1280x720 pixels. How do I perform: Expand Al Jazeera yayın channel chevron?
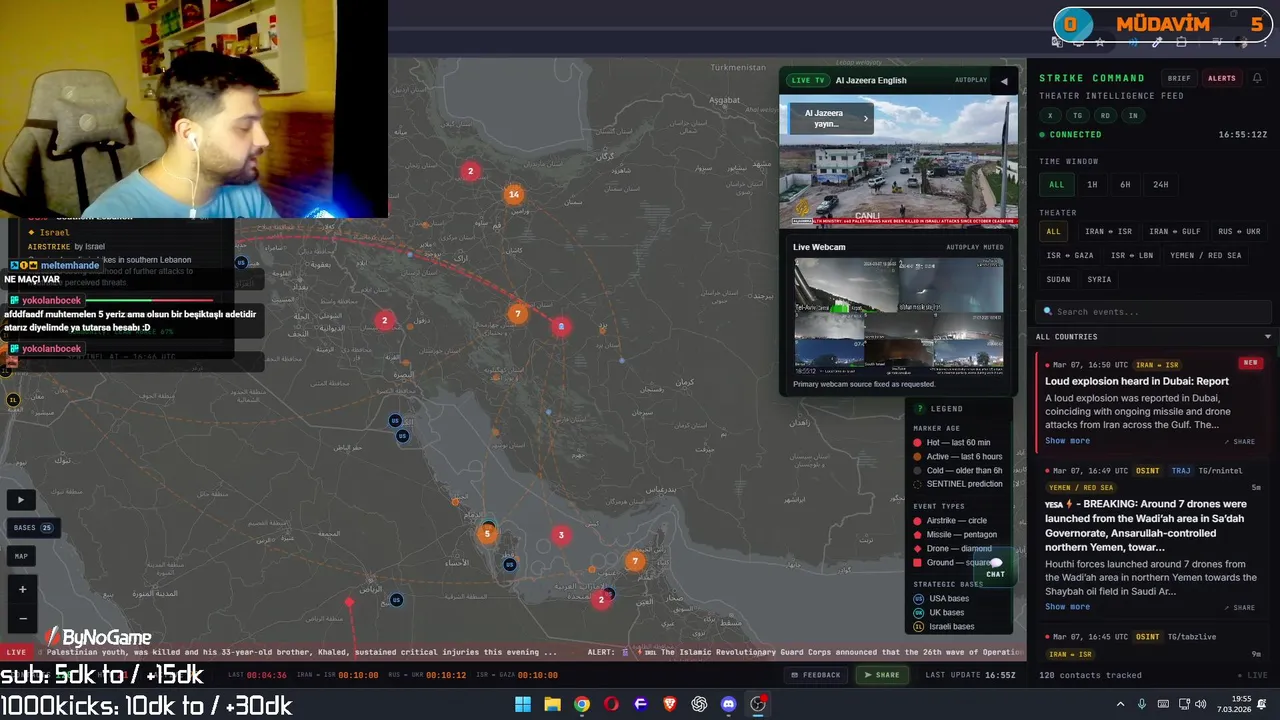click(x=866, y=118)
